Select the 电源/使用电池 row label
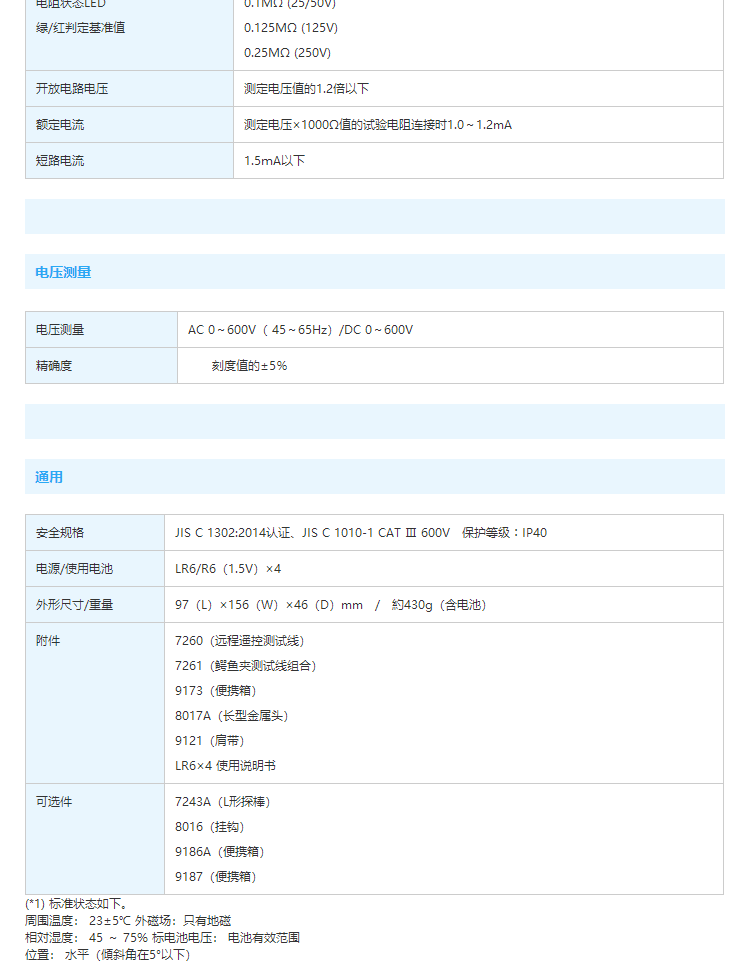 74,568
